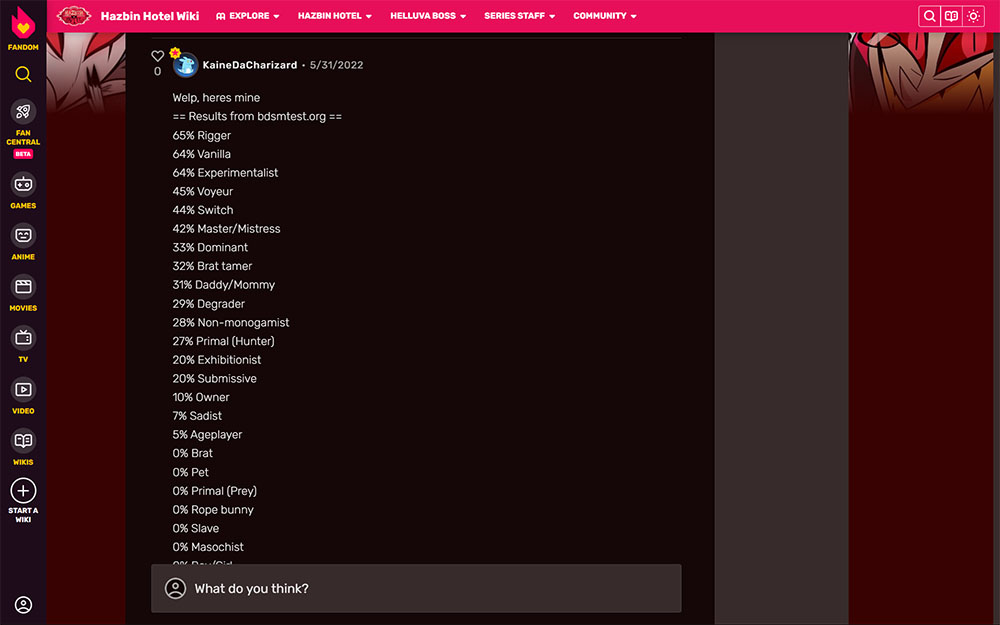Open the Series Staff menu

pyautogui.click(x=519, y=16)
